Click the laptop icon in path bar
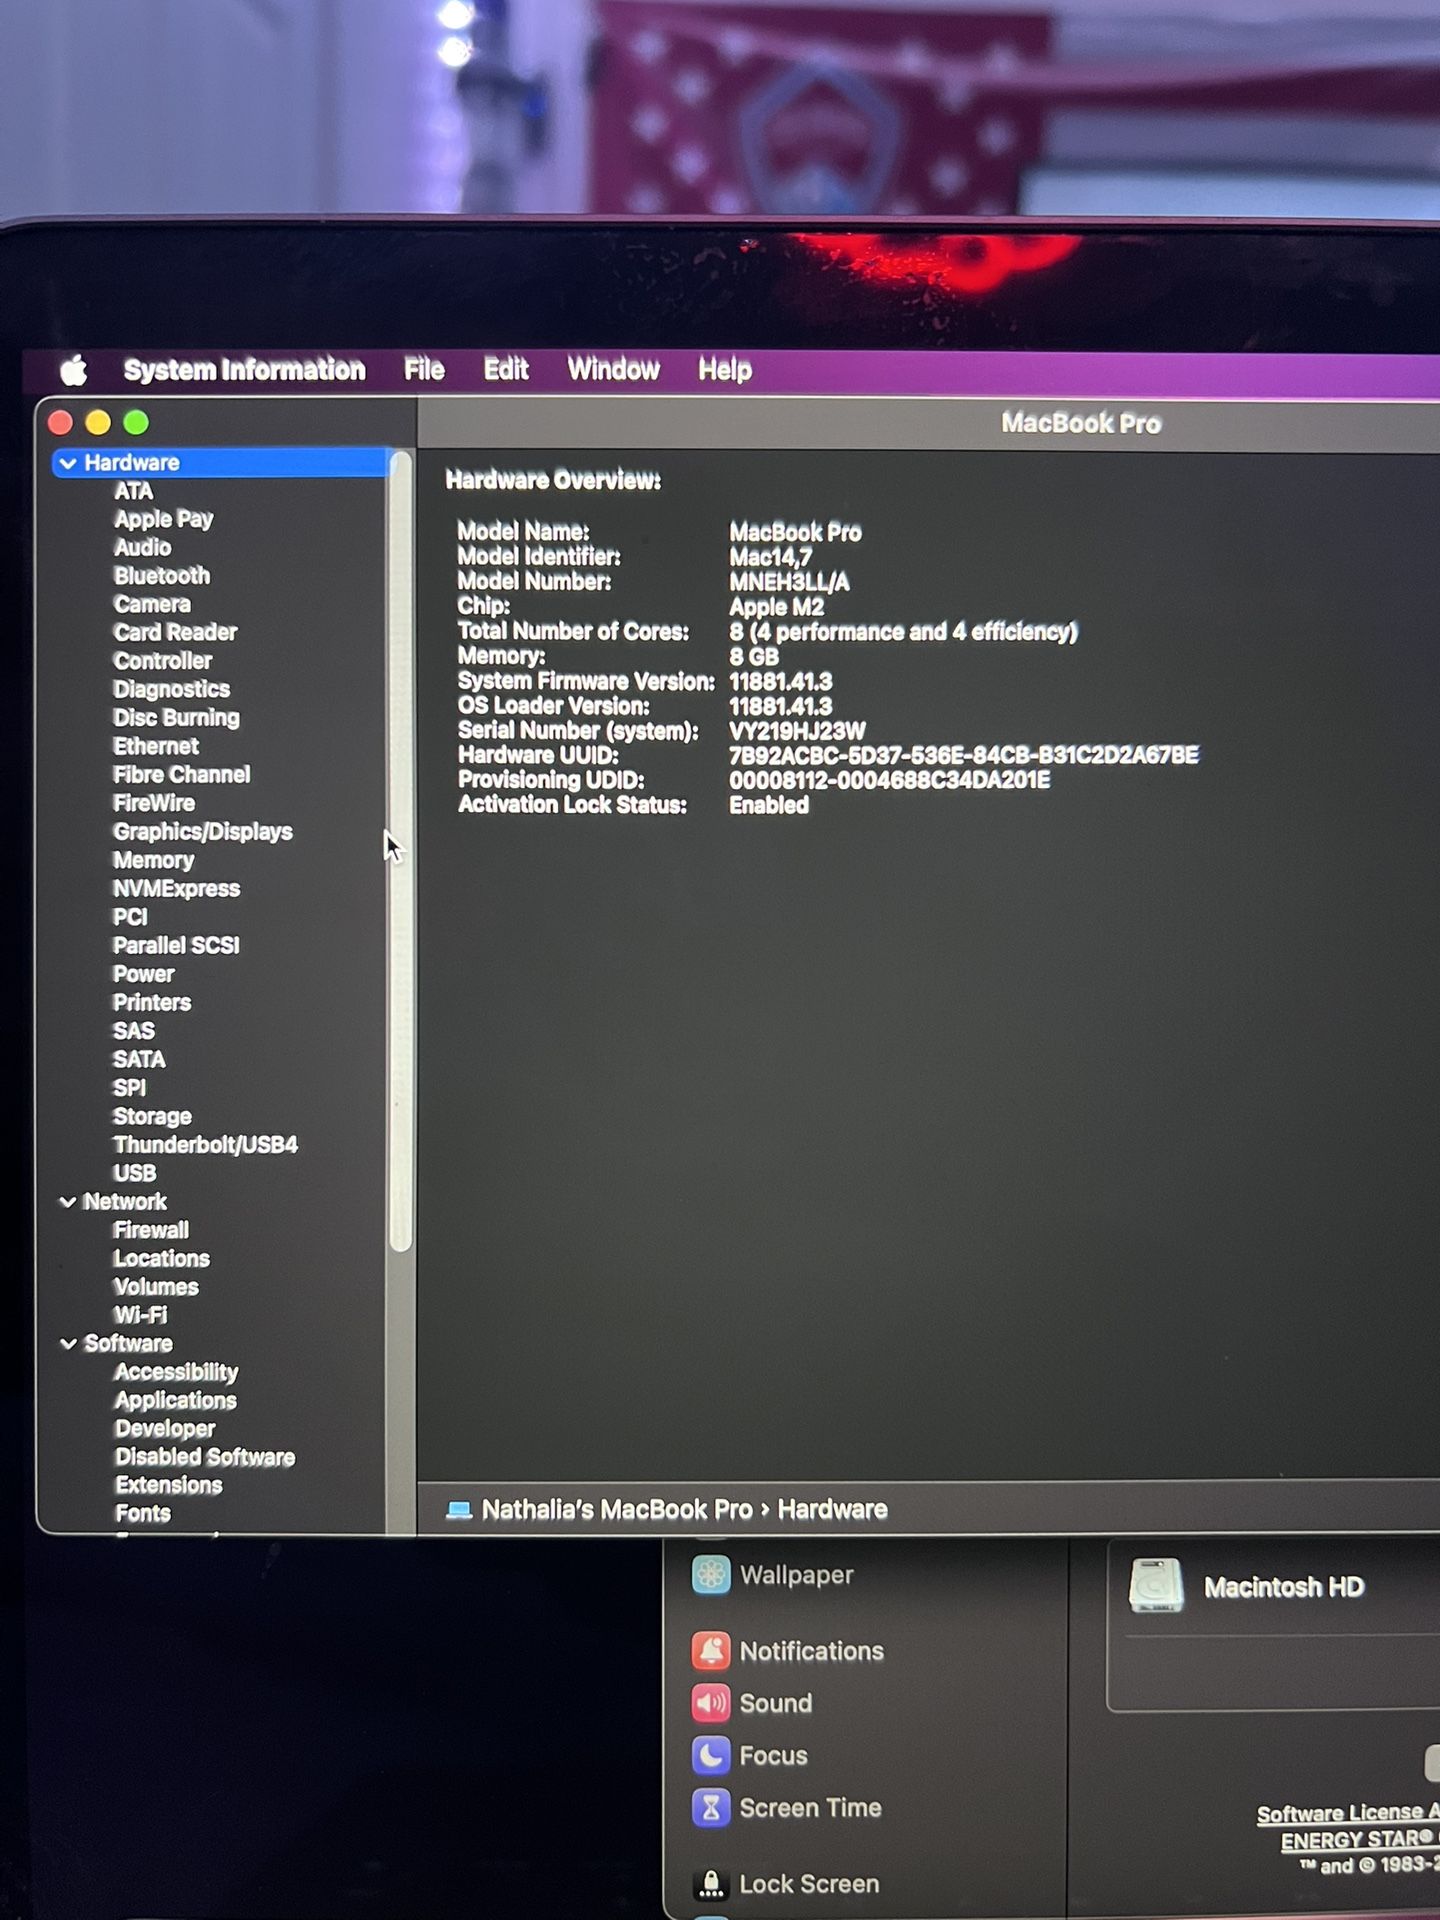 (x=459, y=1510)
